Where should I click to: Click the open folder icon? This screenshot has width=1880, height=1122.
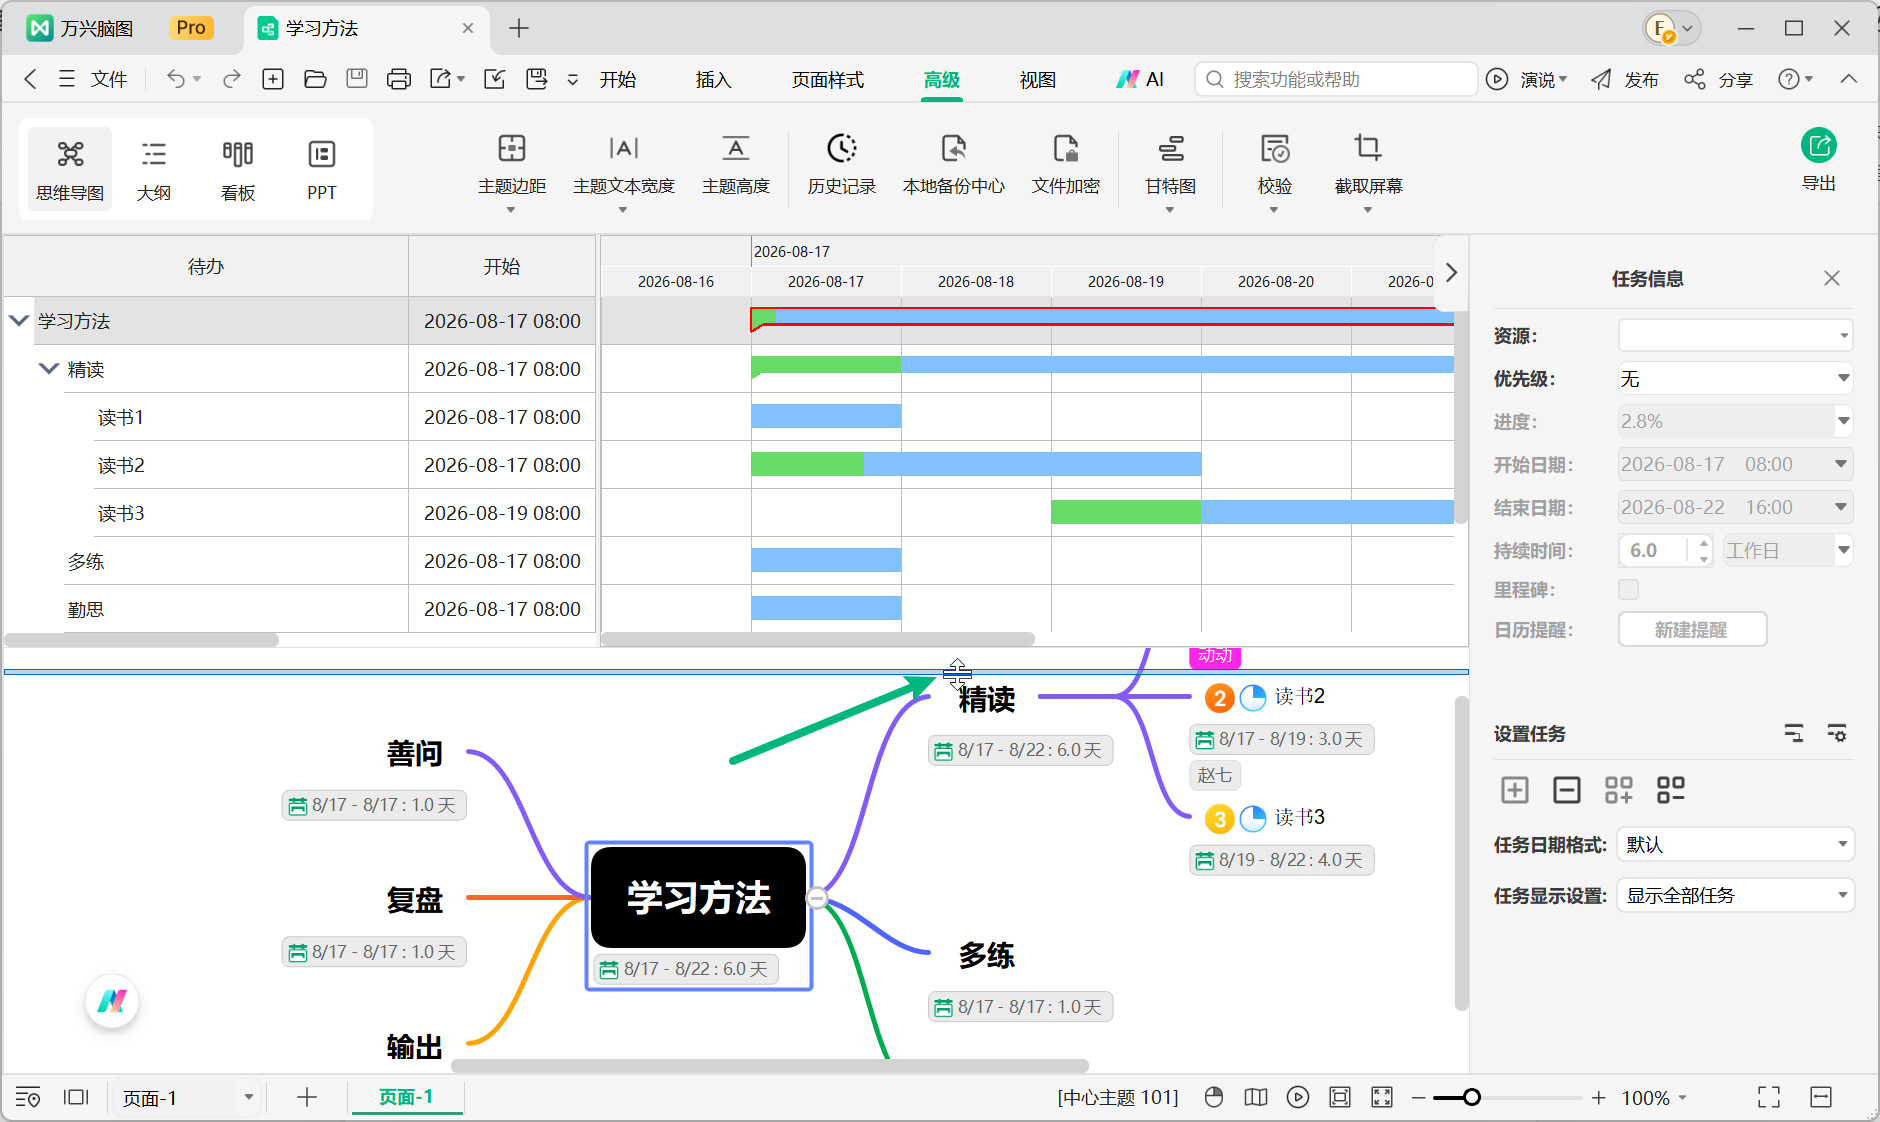pyautogui.click(x=315, y=79)
